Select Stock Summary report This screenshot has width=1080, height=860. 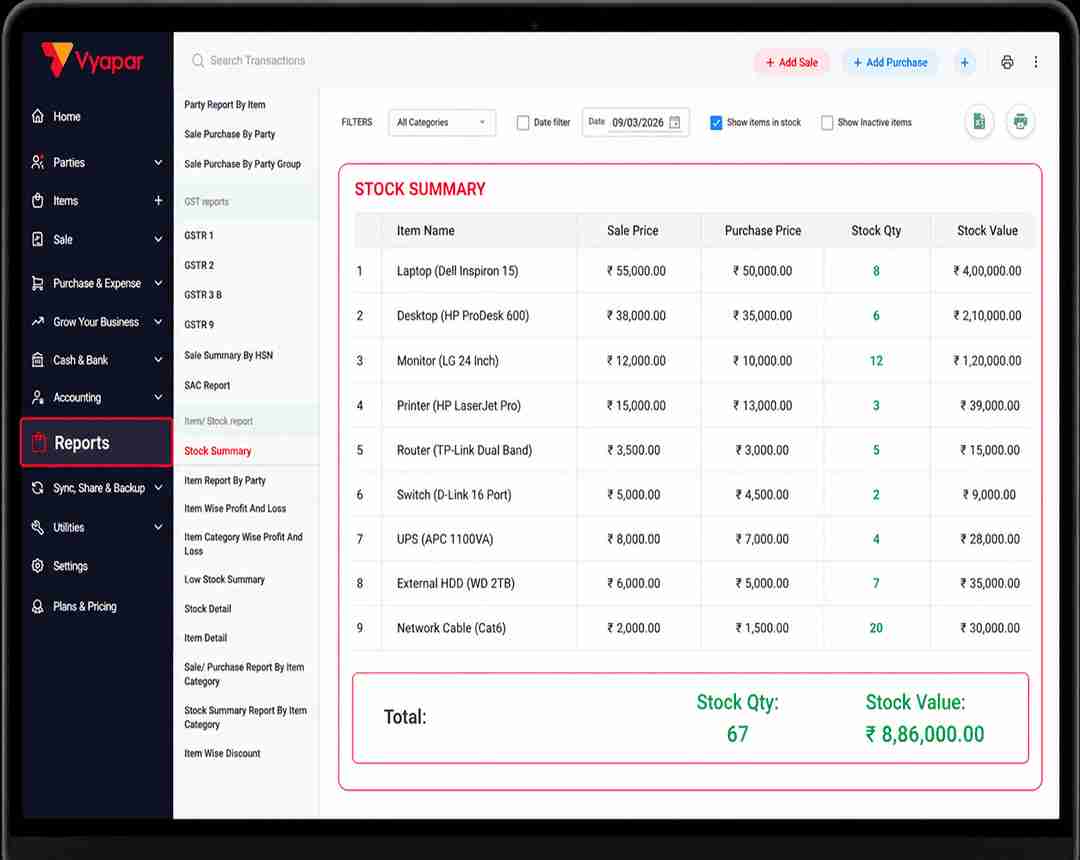click(x=218, y=451)
